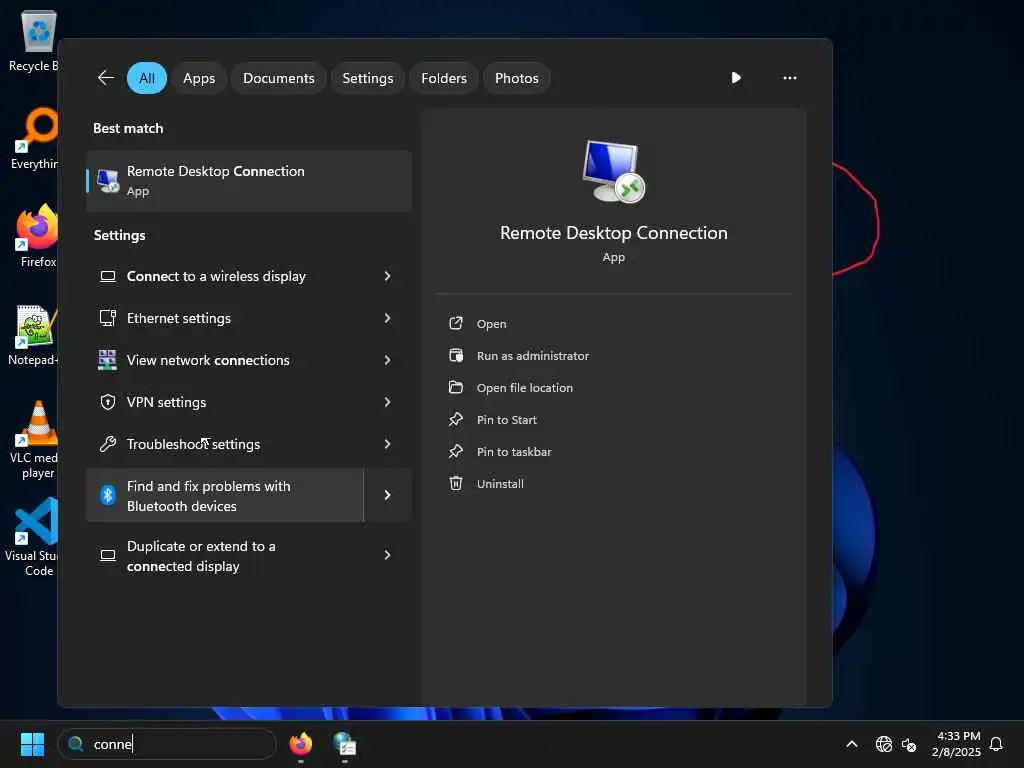This screenshot has width=1024, height=768.
Task: Open Duplicate or extend connected display
Action: click(x=225, y=555)
